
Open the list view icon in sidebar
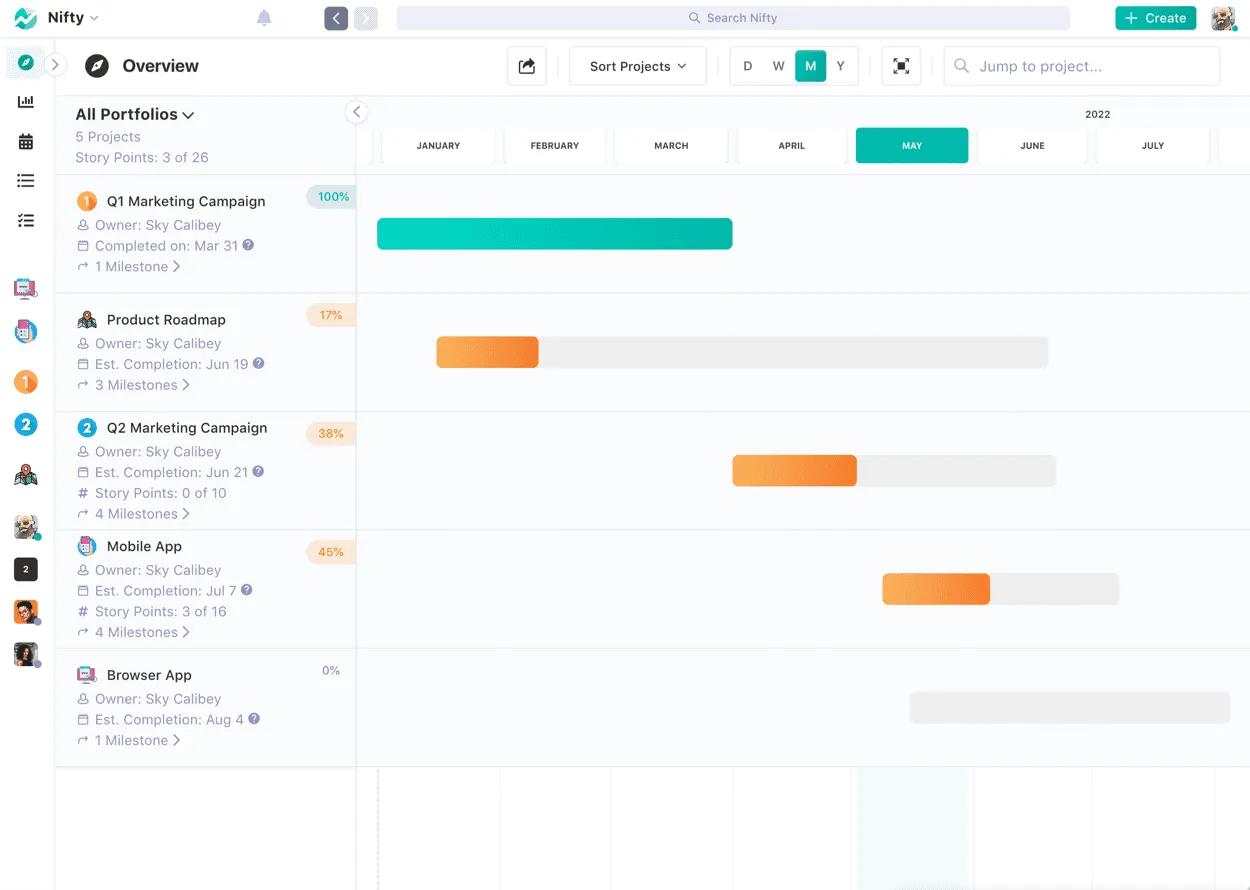(25, 180)
